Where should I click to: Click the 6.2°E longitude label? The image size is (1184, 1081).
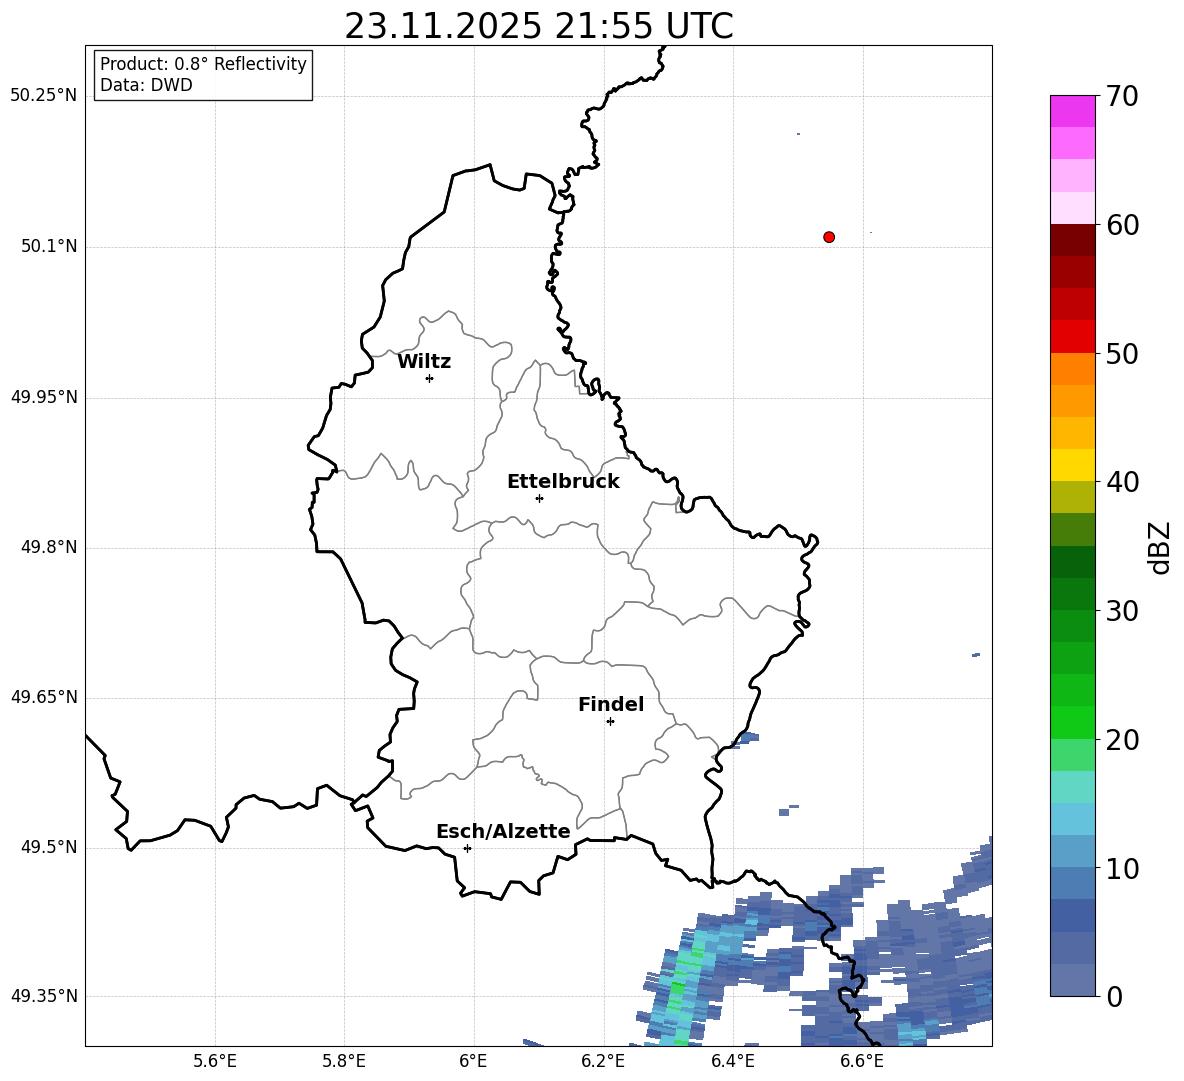(x=603, y=1061)
